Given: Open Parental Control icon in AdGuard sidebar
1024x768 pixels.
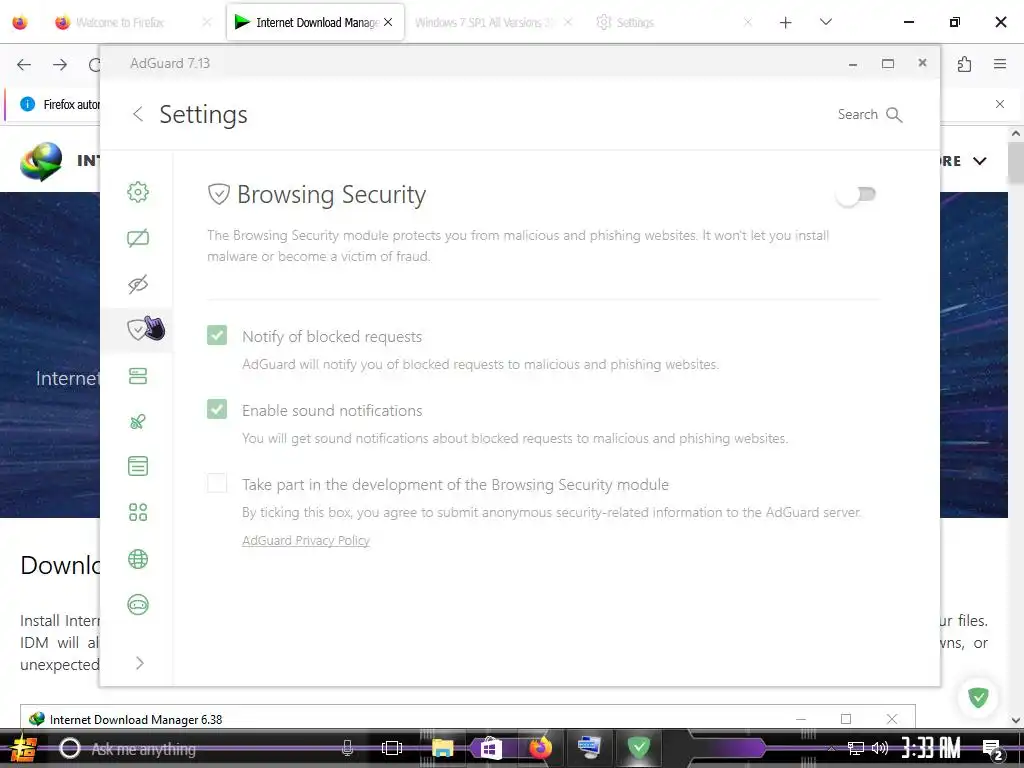Looking at the screenshot, I should [x=138, y=422].
